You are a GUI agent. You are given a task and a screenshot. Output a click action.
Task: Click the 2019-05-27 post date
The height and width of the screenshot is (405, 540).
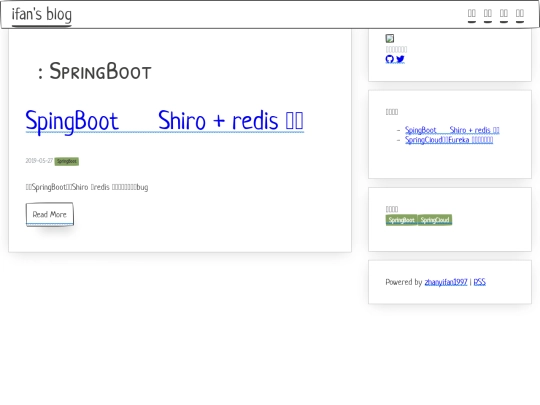[x=39, y=161]
